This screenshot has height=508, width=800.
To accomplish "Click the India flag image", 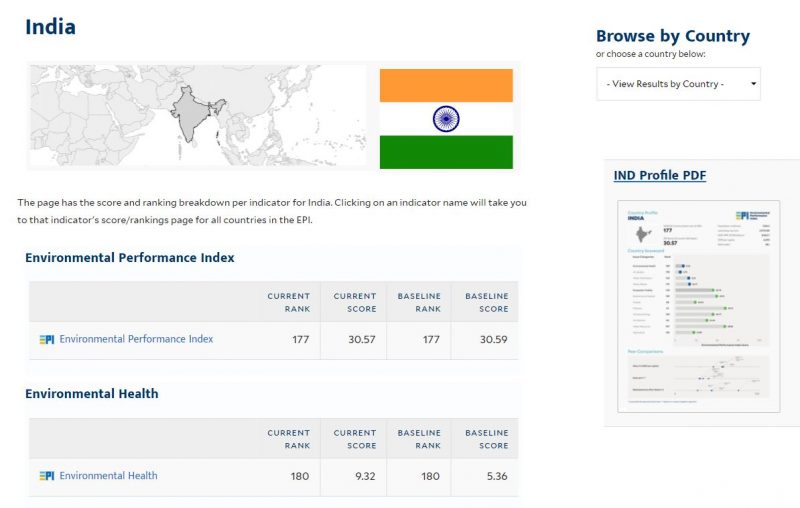I will point(446,119).
